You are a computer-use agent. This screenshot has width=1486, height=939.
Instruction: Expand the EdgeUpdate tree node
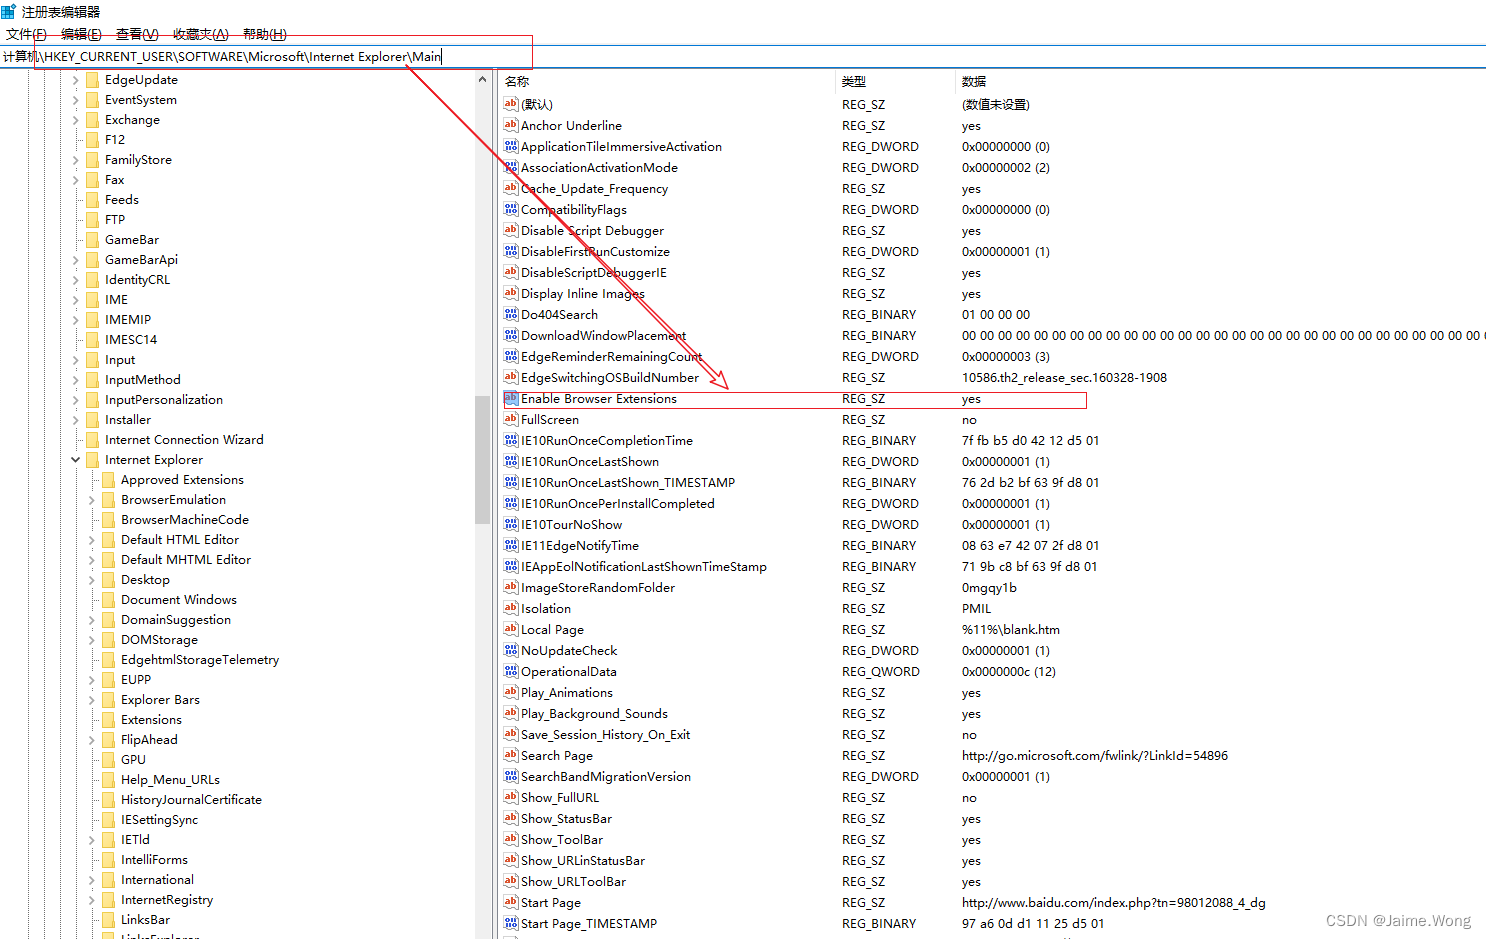coord(75,80)
